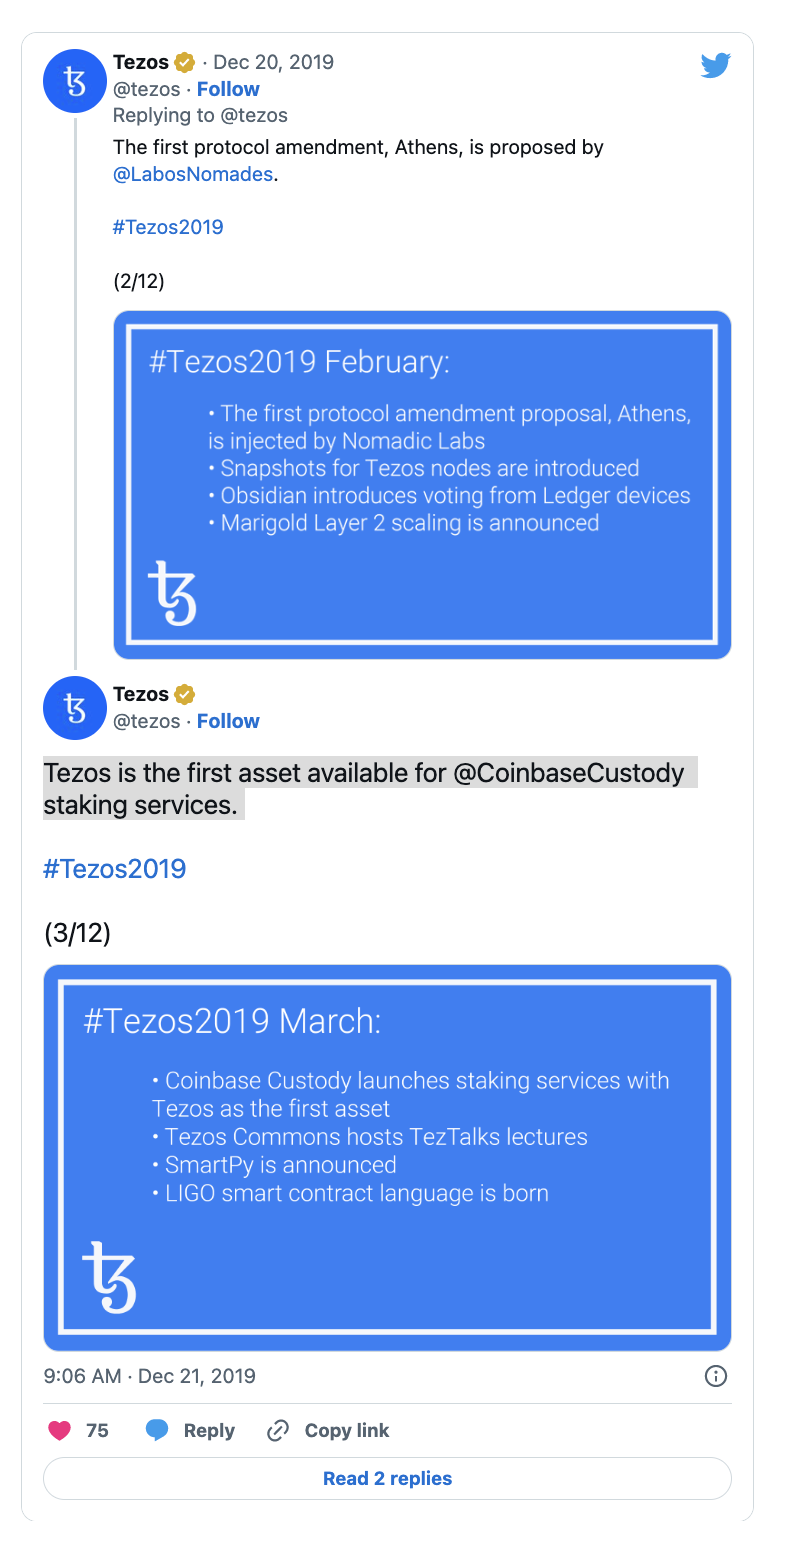The image size is (794, 1546).
Task: Click the Dec 20, 2019 date link
Action: [274, 62]
